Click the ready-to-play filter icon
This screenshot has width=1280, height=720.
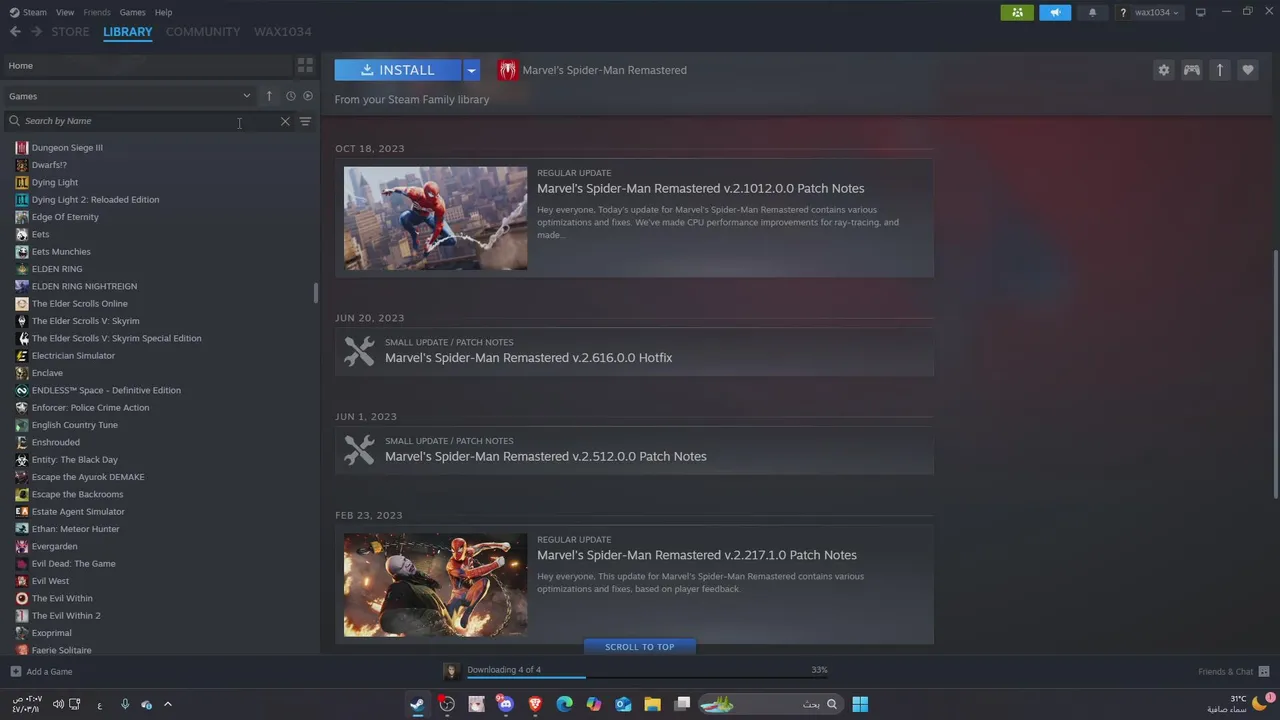click(x=308, y=96)
